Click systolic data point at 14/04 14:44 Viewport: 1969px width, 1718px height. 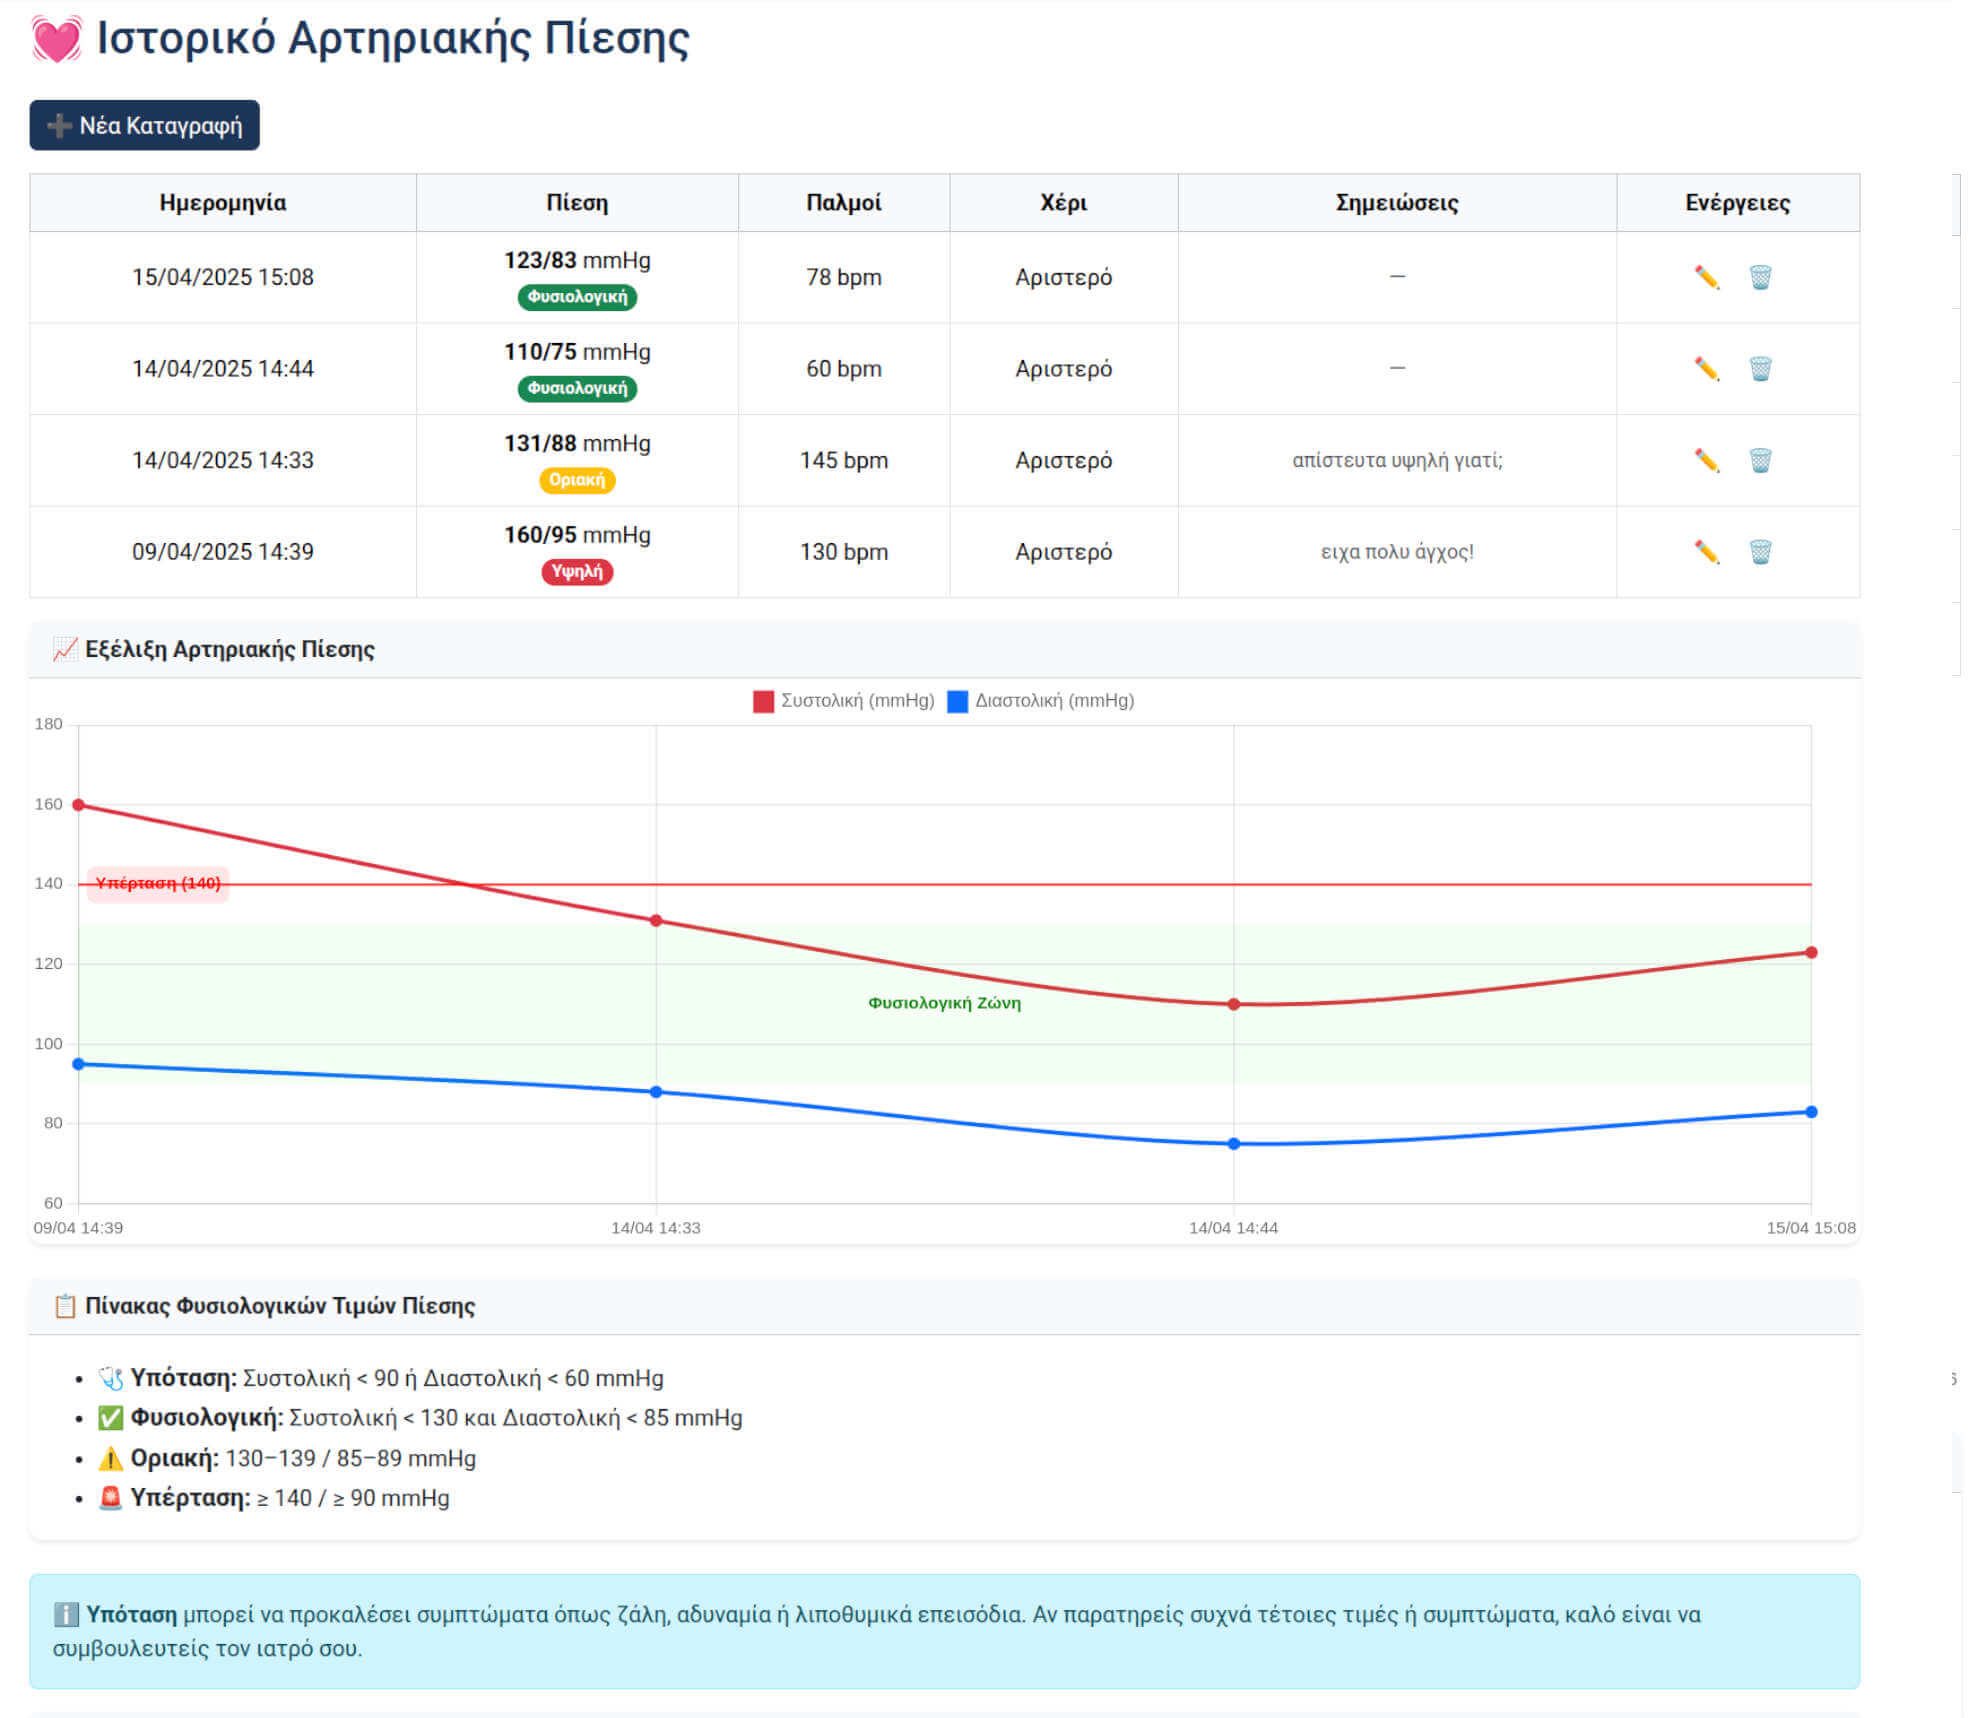1233,1004
